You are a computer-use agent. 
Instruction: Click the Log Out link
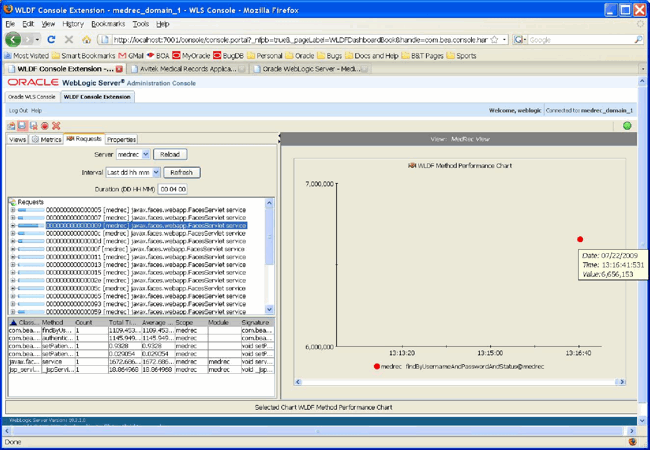(18, 110)
